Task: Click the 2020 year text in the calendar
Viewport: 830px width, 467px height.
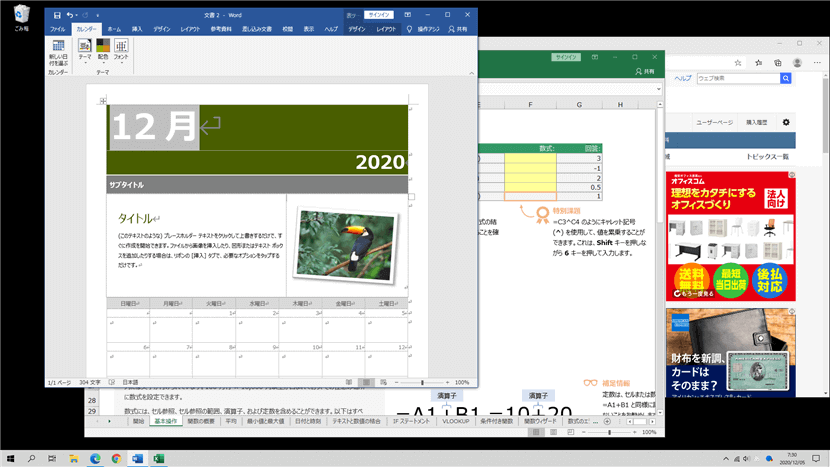Action: click(380, 162)
